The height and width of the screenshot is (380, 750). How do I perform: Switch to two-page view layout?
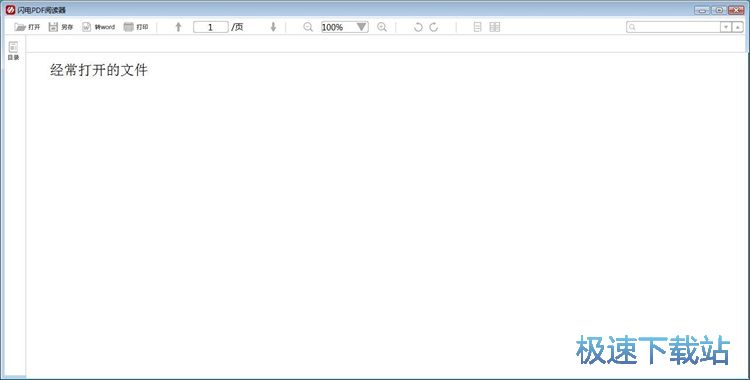495,27
